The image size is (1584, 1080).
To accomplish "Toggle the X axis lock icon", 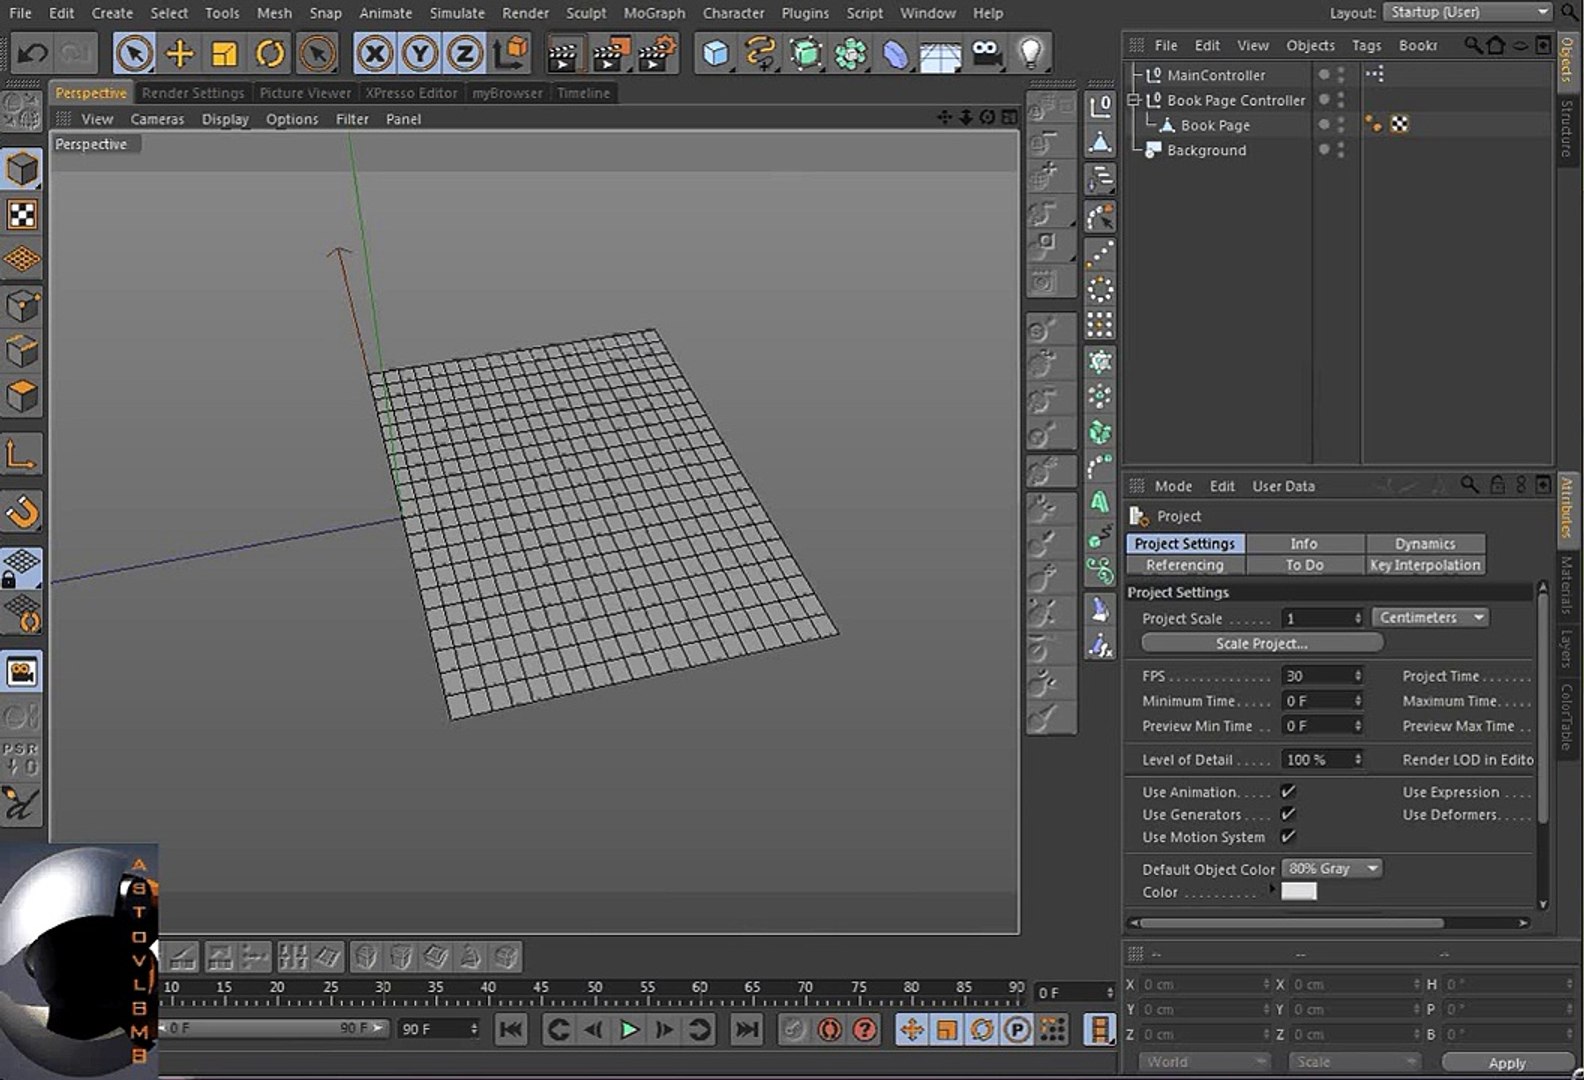I will coord(375,53).
